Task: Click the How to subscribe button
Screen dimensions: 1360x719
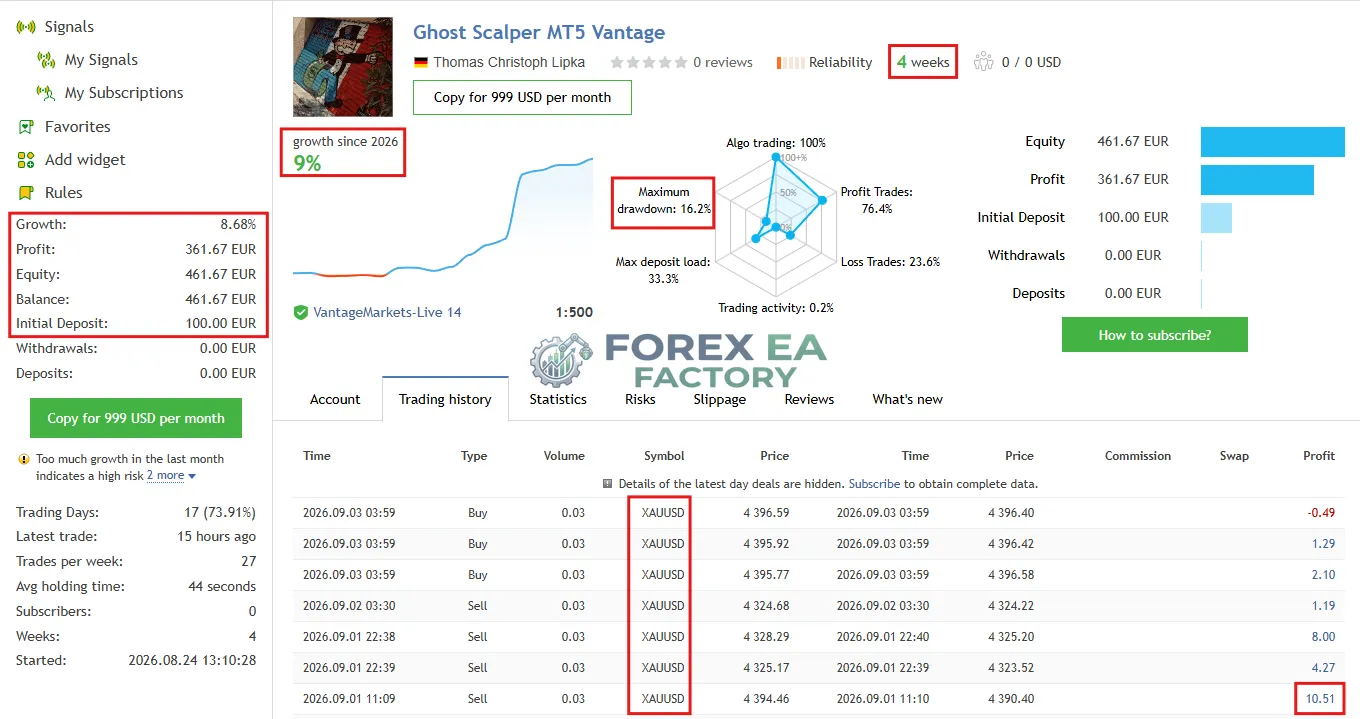Action: pyautogui.click(x=1155, y=335)
